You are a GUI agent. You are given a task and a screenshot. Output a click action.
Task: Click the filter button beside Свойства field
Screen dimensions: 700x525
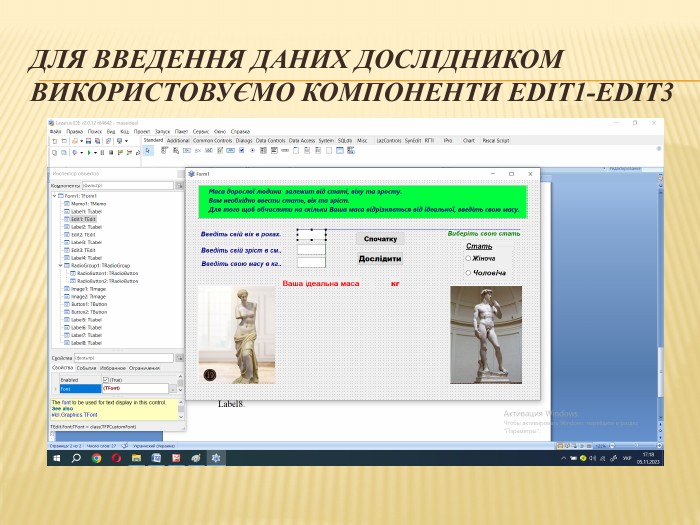pyautogui.click(x=179, y=358)
